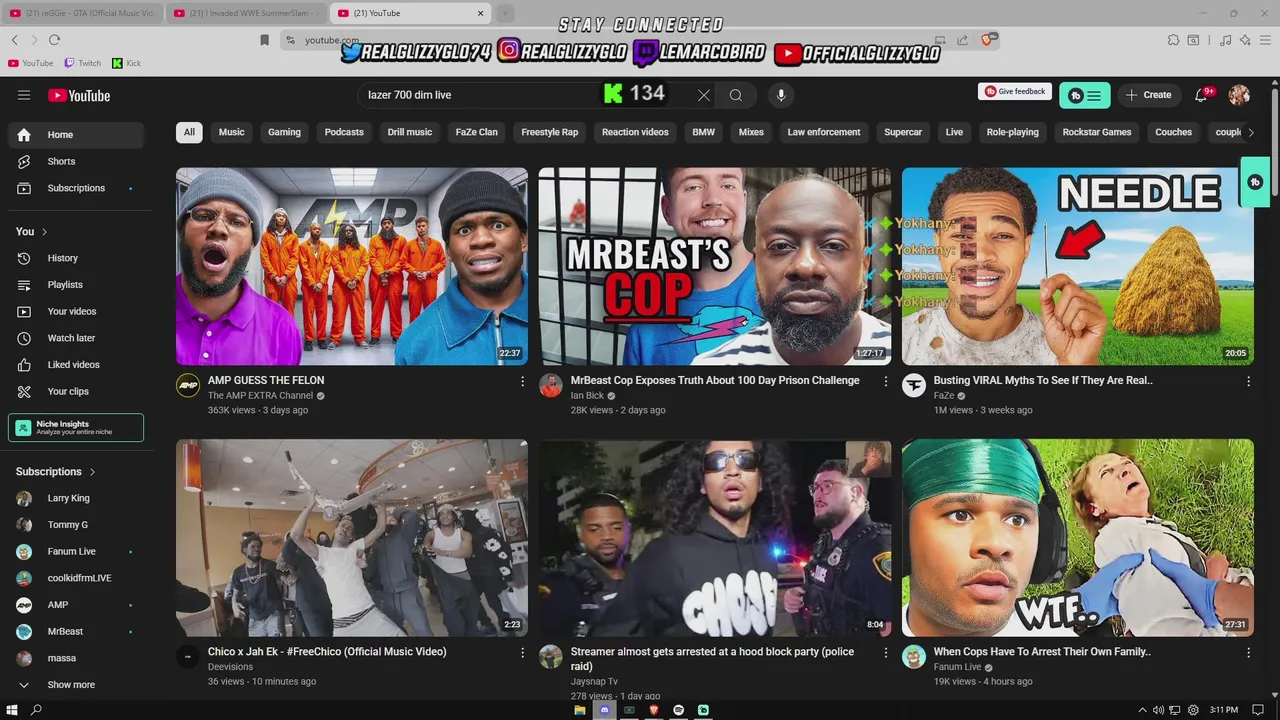Open Brave Shields lion icon
This screenshot has width=1280, height=720.
pos(988,40)
